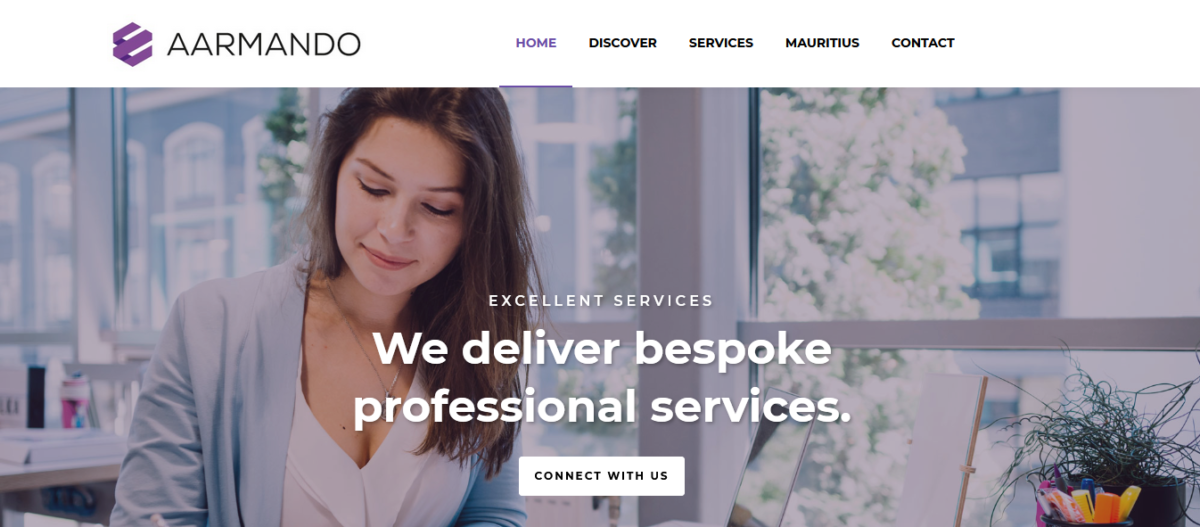Open the CONTACT page link
1200x527 pixels.
(923, 43)
